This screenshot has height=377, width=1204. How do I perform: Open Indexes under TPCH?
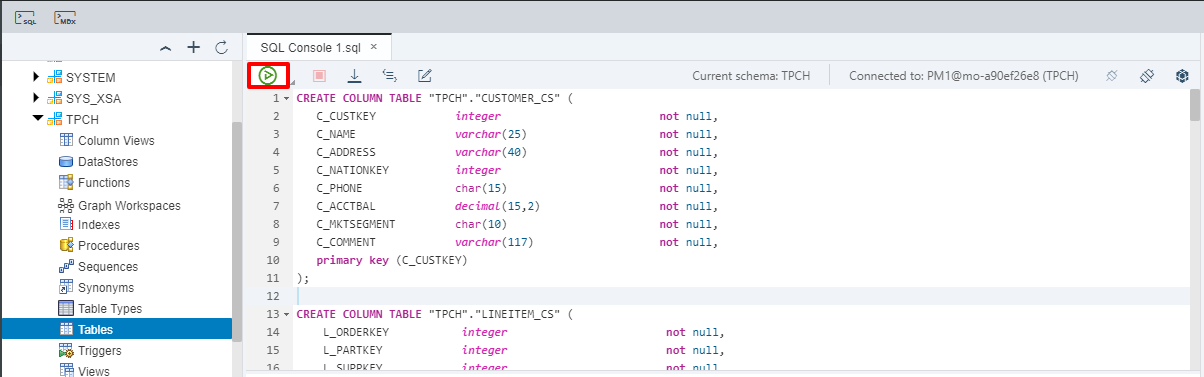[99, 224]
